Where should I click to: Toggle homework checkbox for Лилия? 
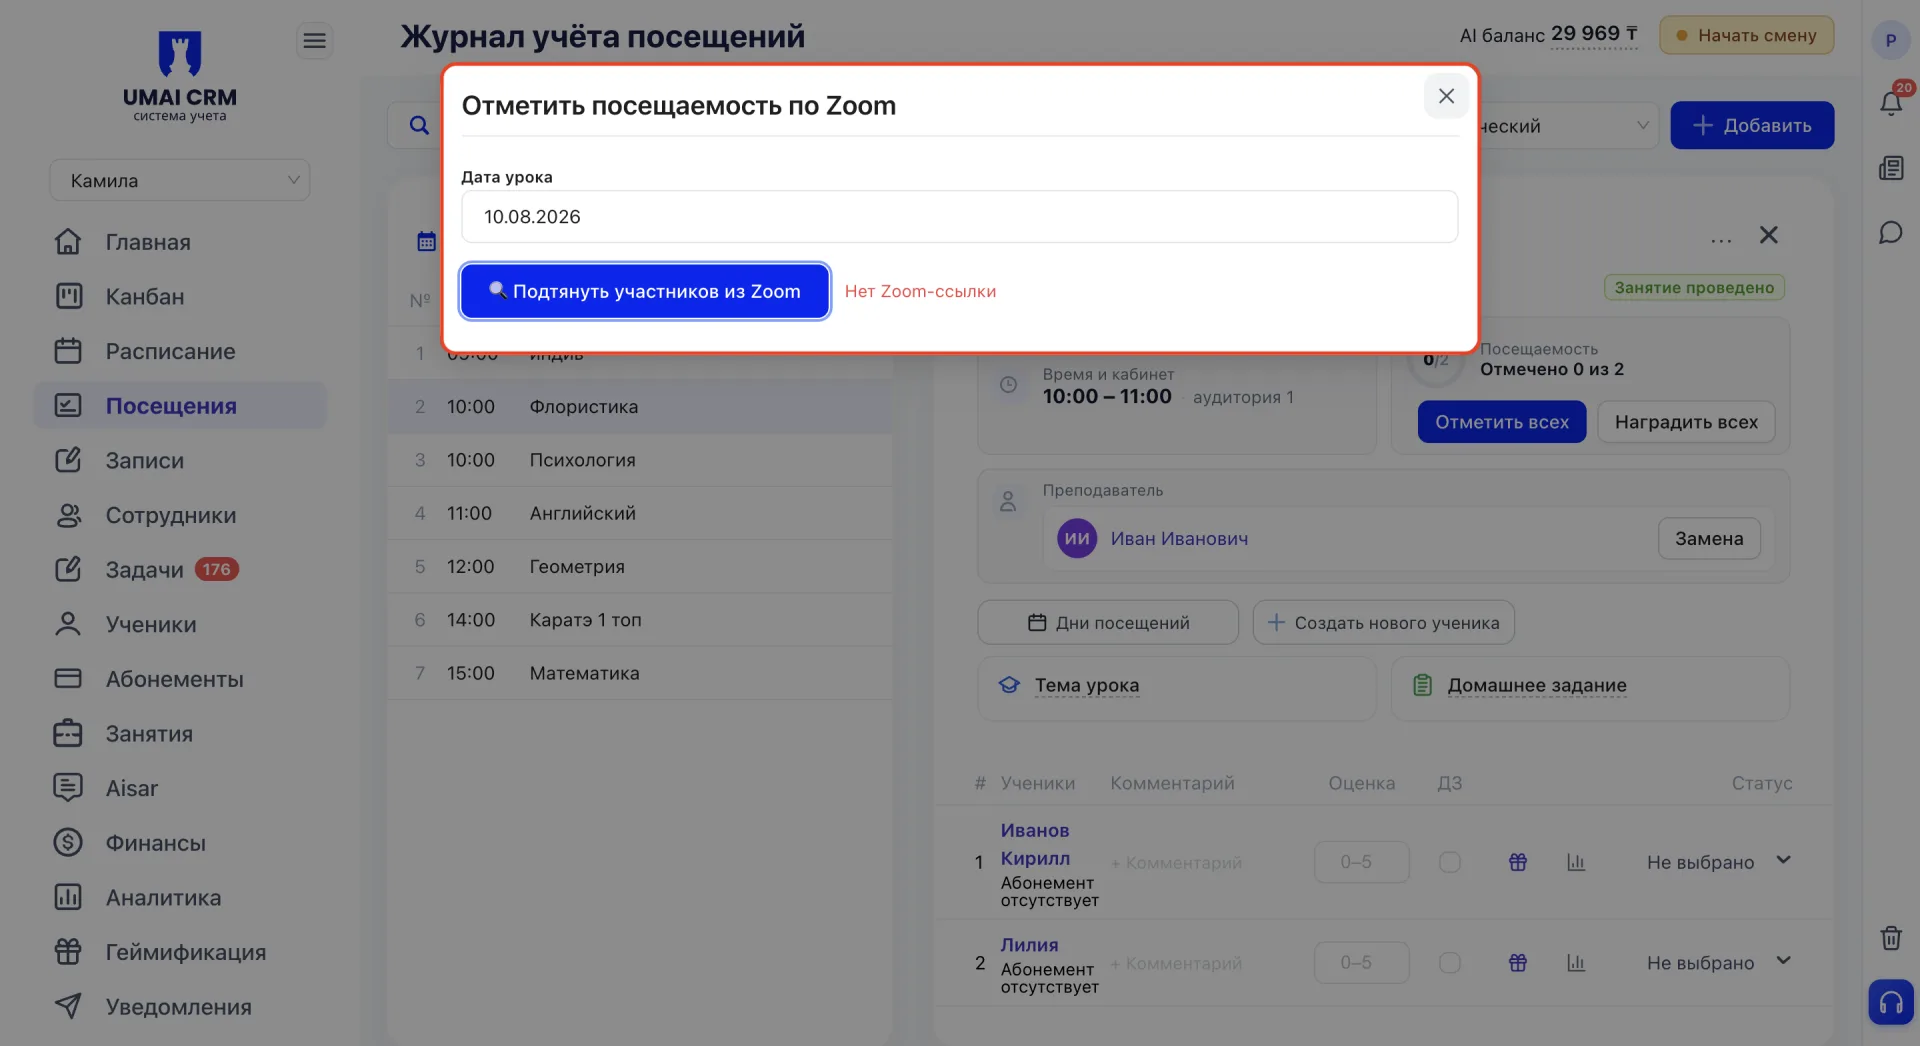point(1450,963)
